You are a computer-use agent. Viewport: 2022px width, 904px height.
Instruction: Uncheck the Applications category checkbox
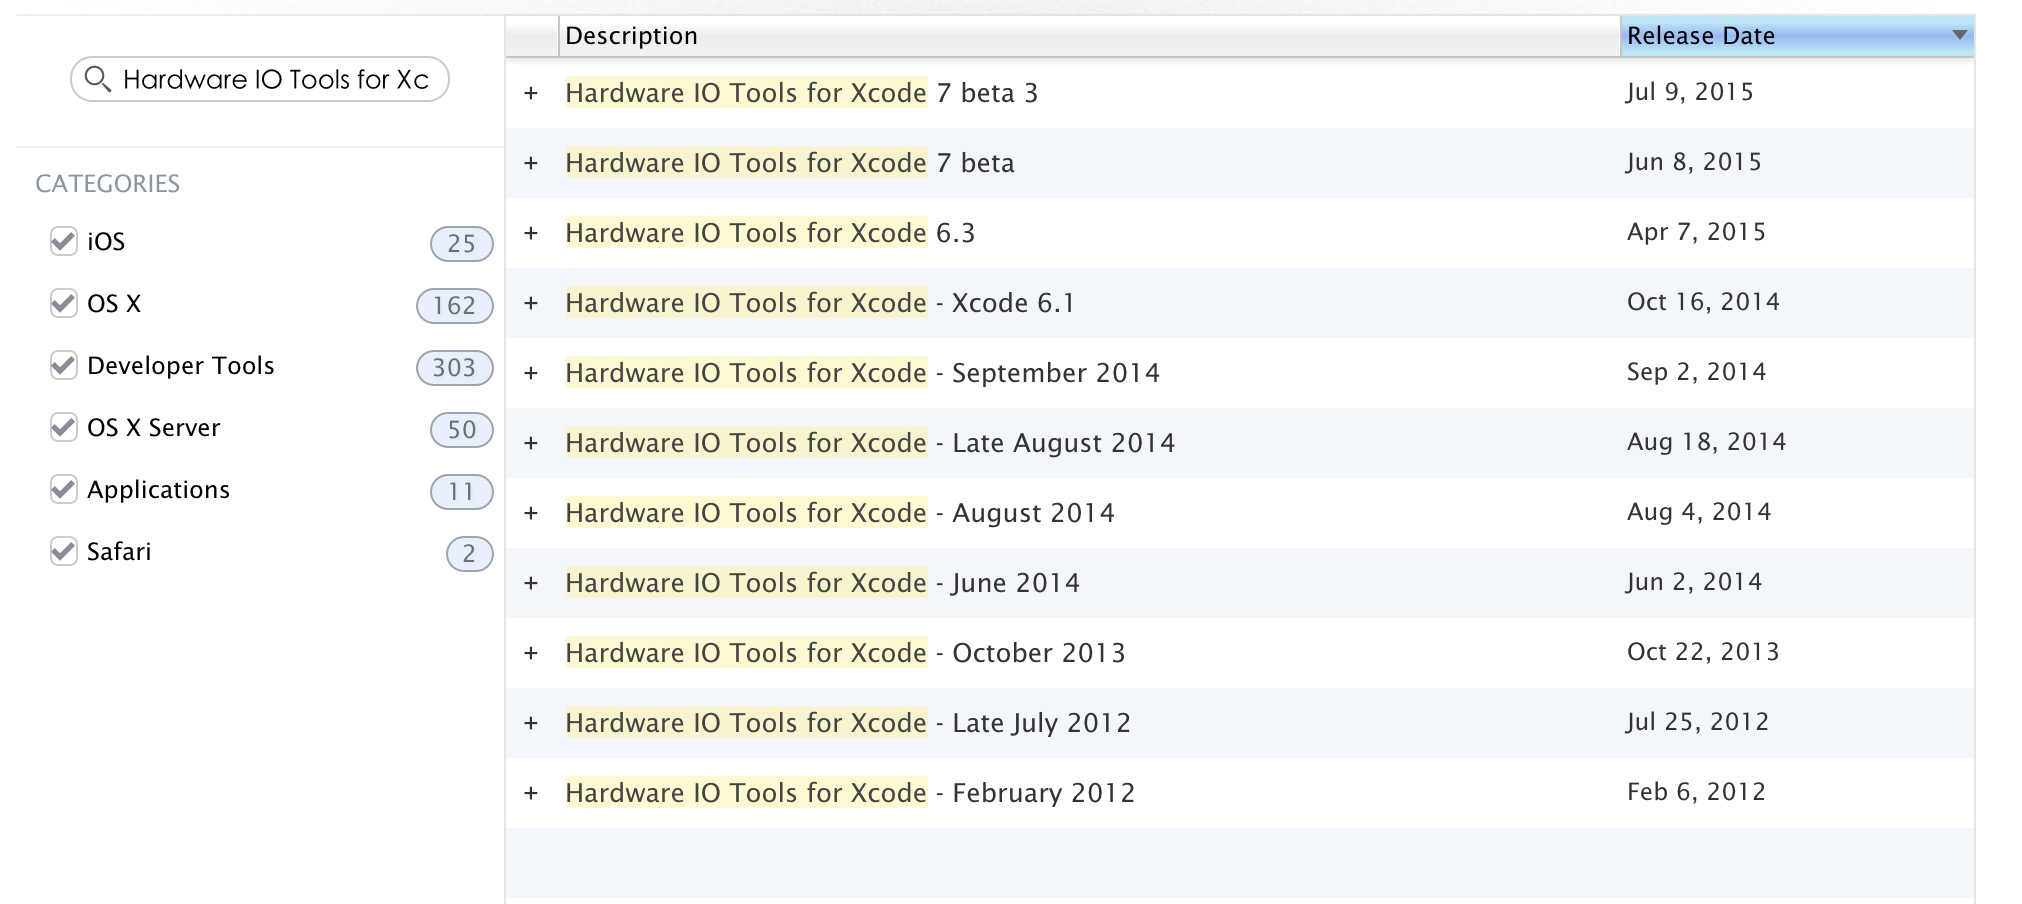pos(63,489)
